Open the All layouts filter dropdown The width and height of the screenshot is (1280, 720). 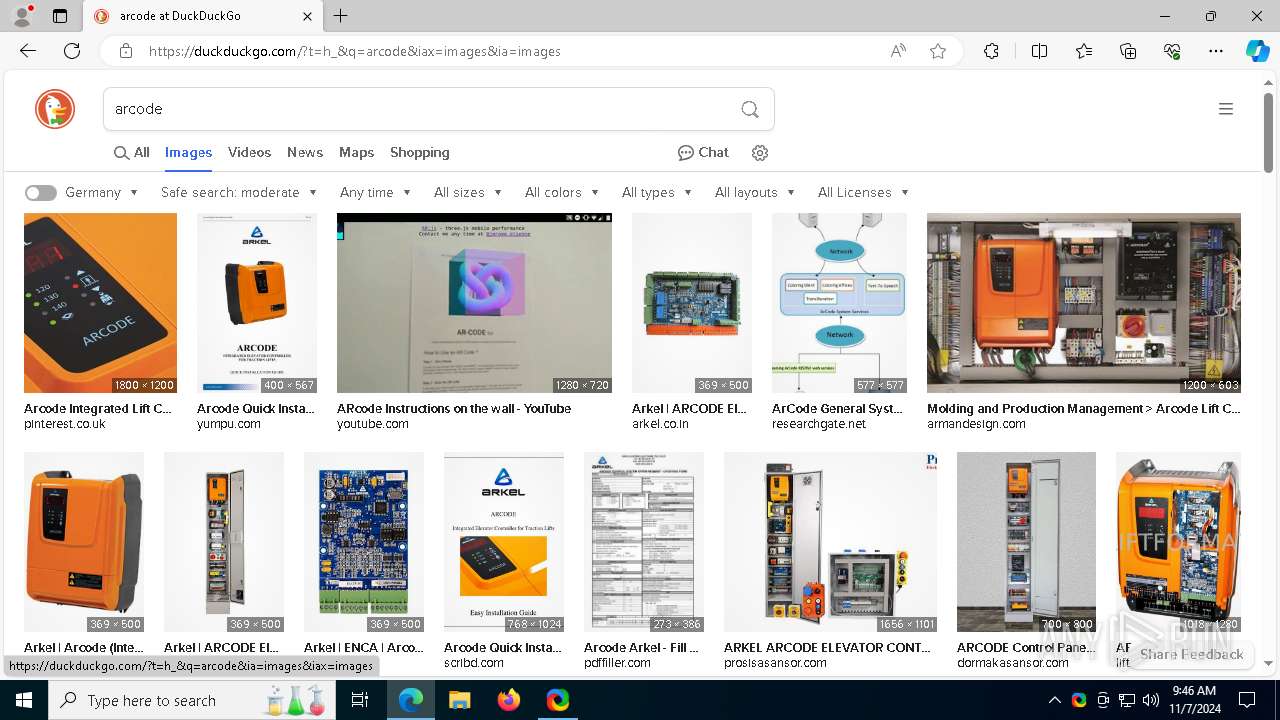pyautogui.click(x=754, y=193)
